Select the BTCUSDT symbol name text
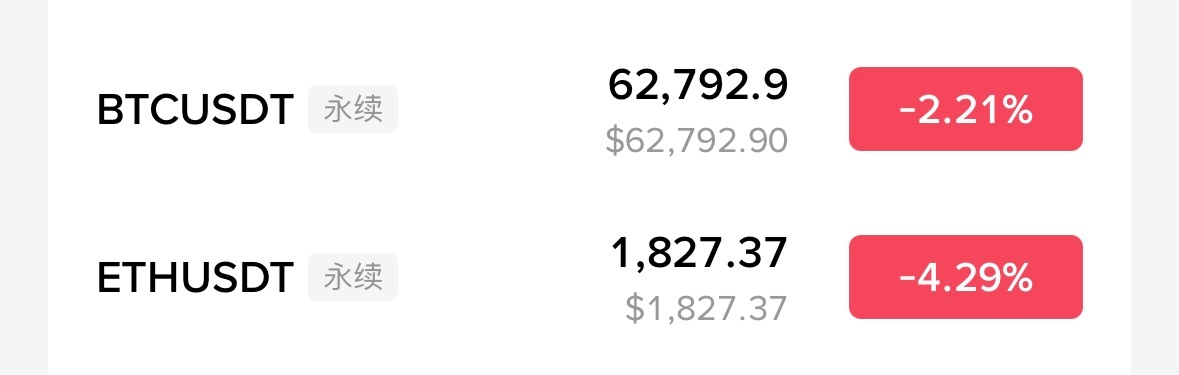The height and width of the screenshot is (375, 1179). (195, 110)
